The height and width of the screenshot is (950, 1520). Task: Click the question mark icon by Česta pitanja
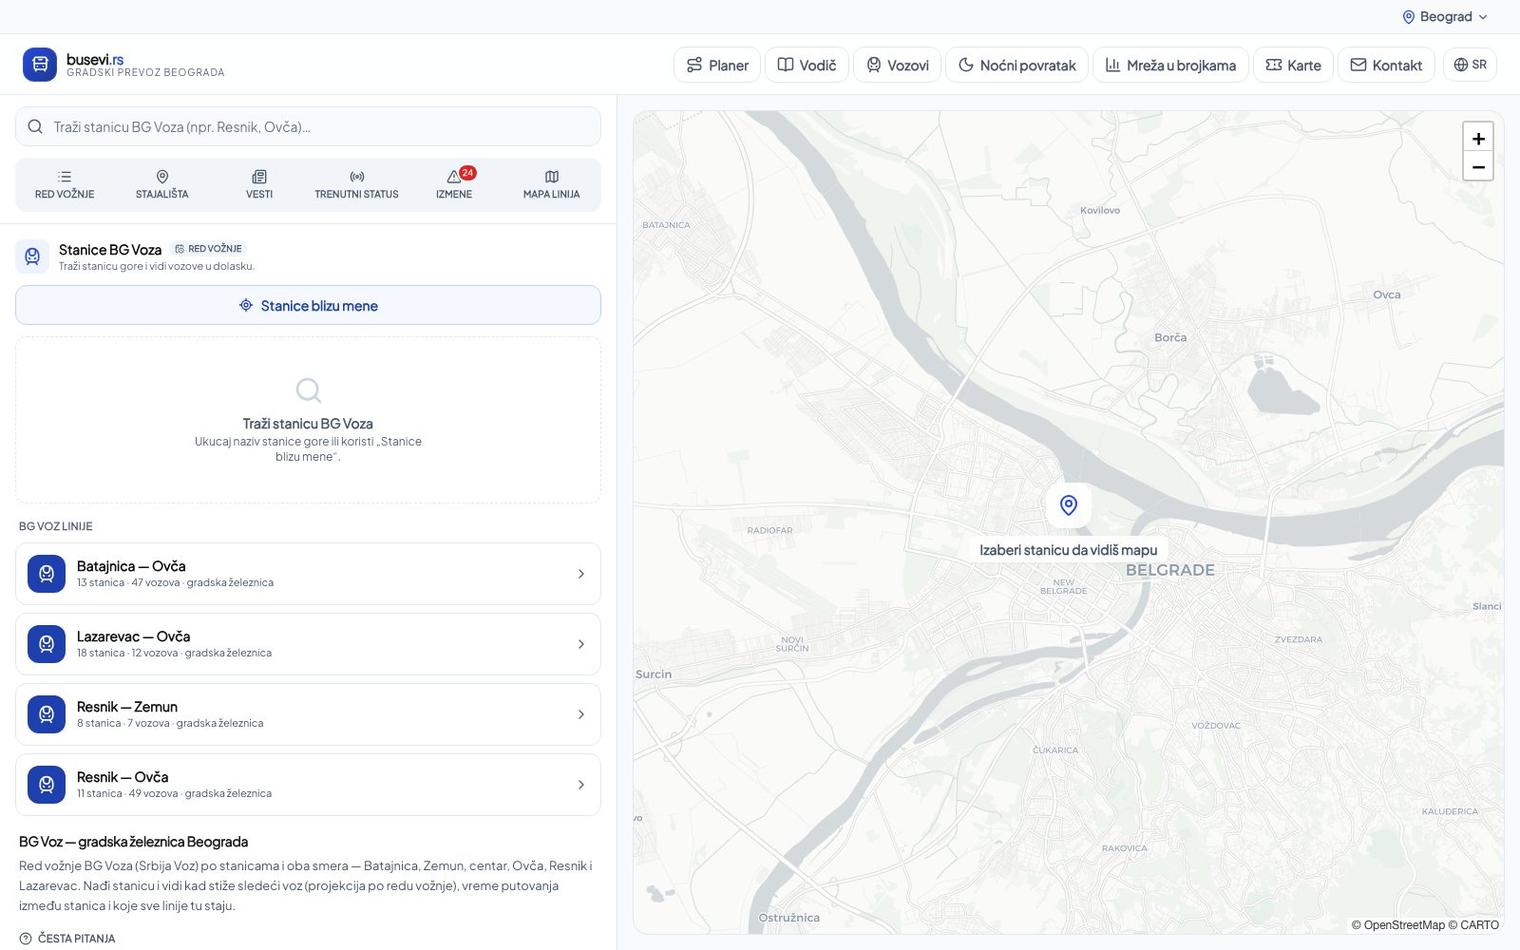click(26, 939)
